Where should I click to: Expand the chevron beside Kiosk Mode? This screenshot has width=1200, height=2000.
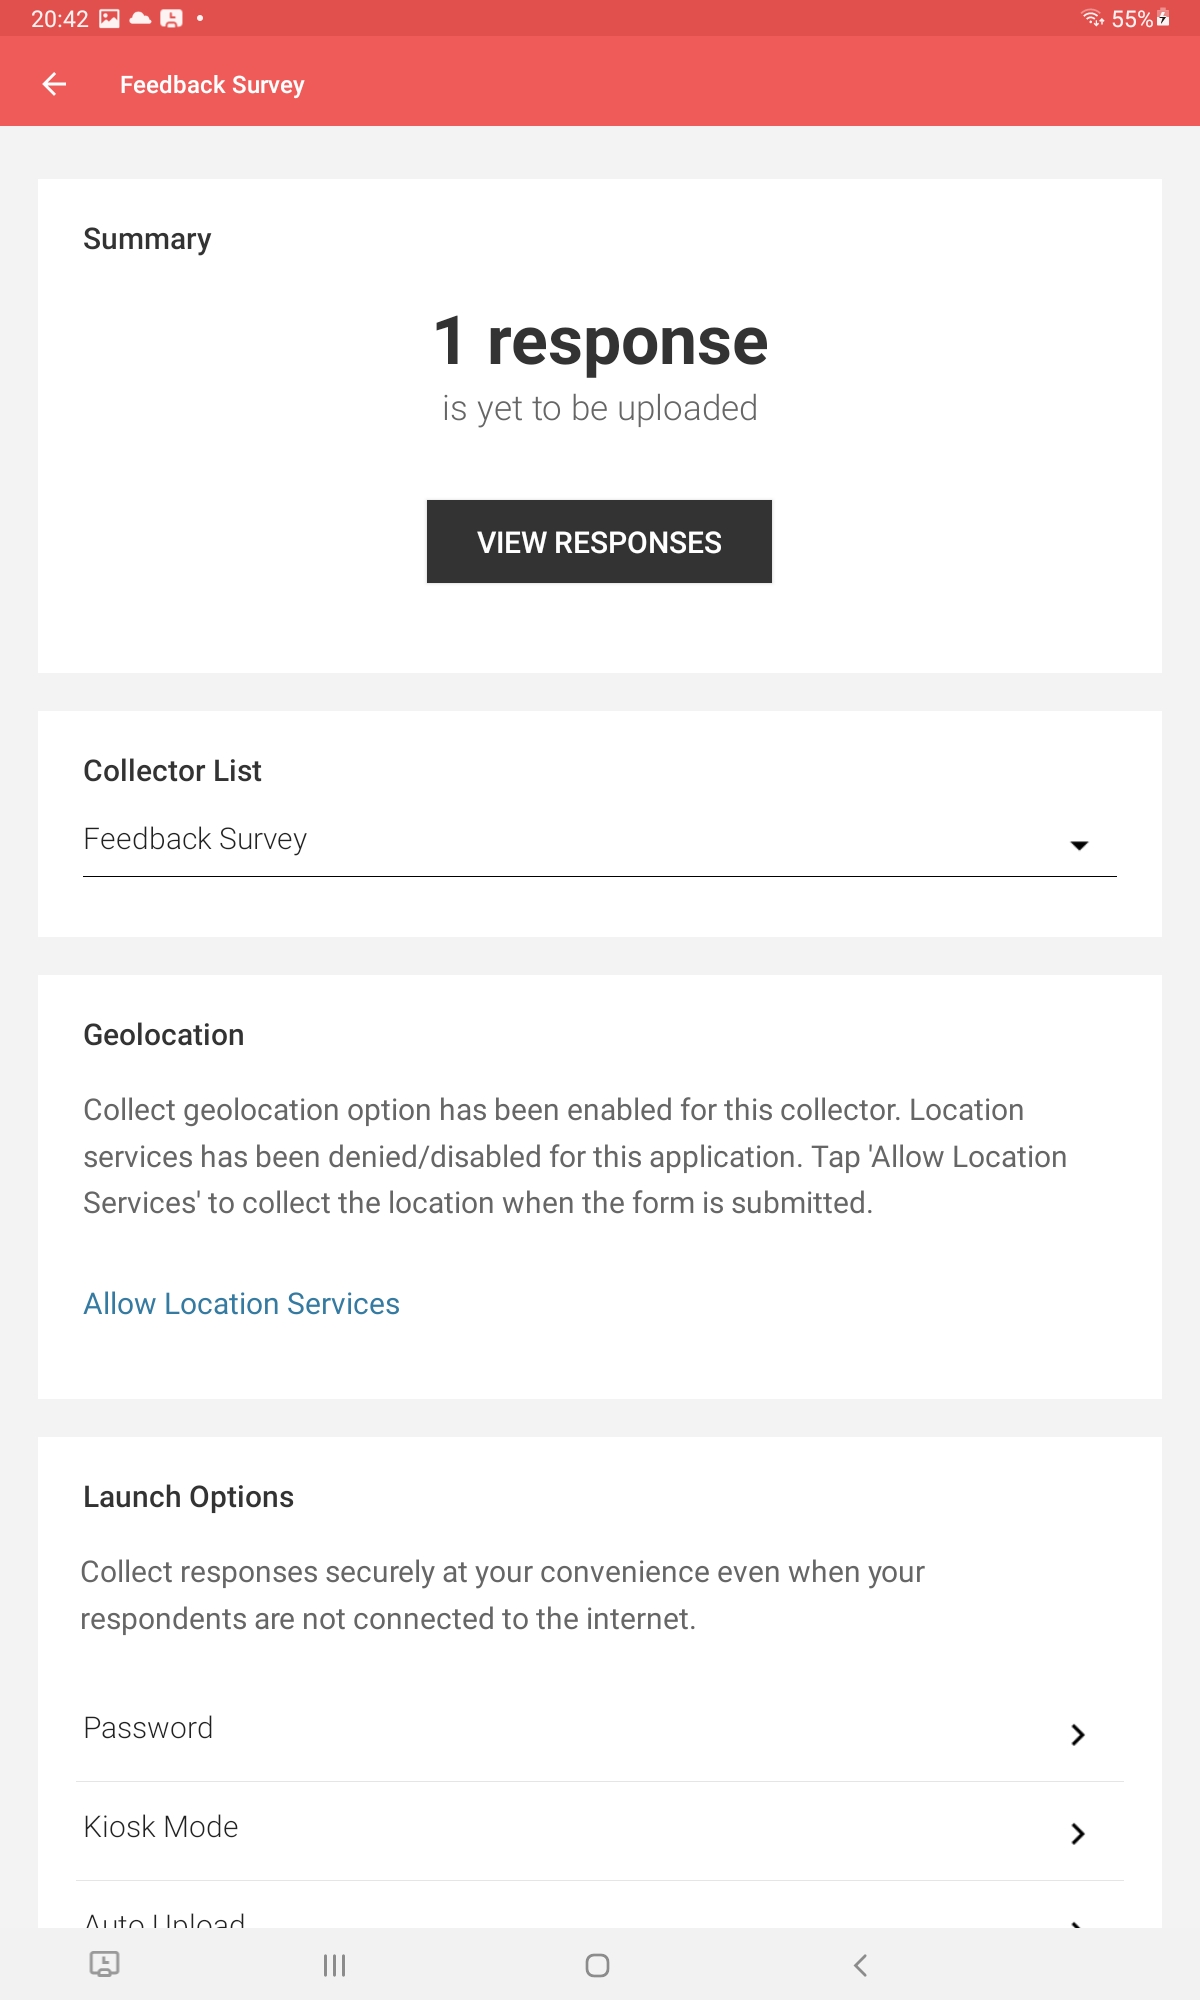click(1077, 1833)
